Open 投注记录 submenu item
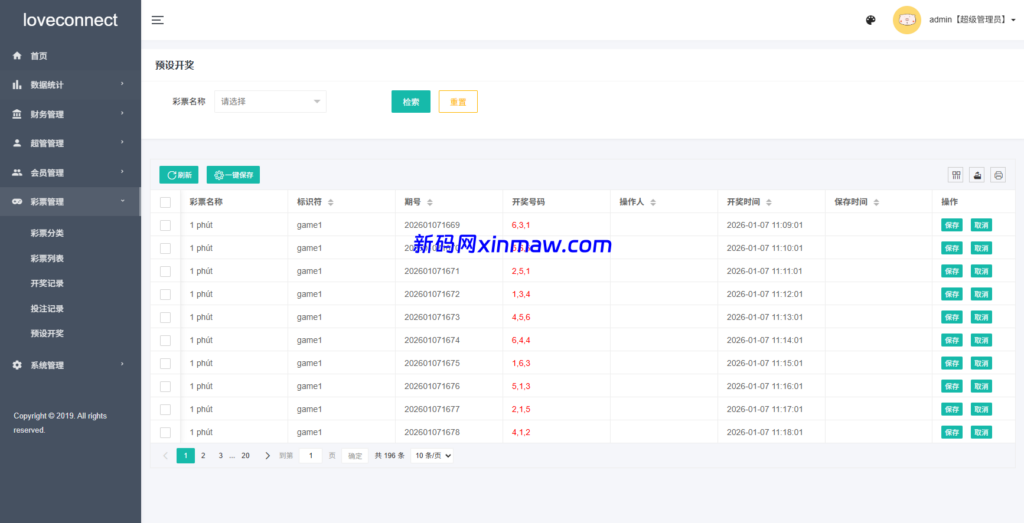 coord(47,308)
